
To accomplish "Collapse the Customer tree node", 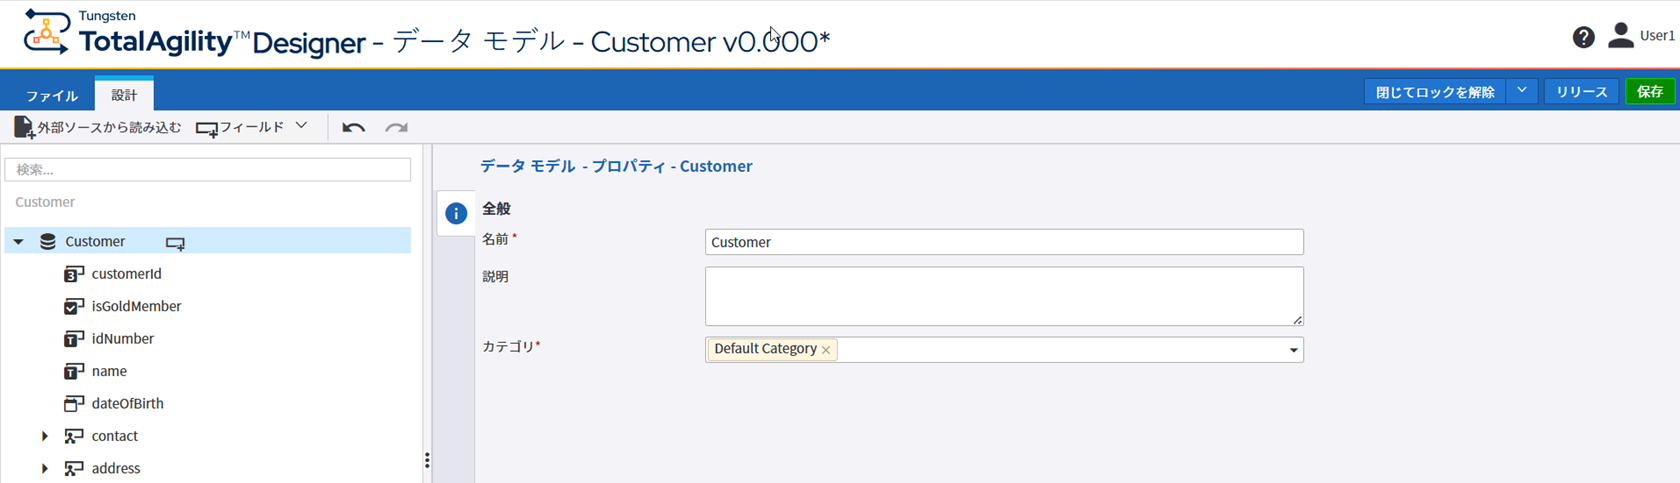I will pos(18,242).
